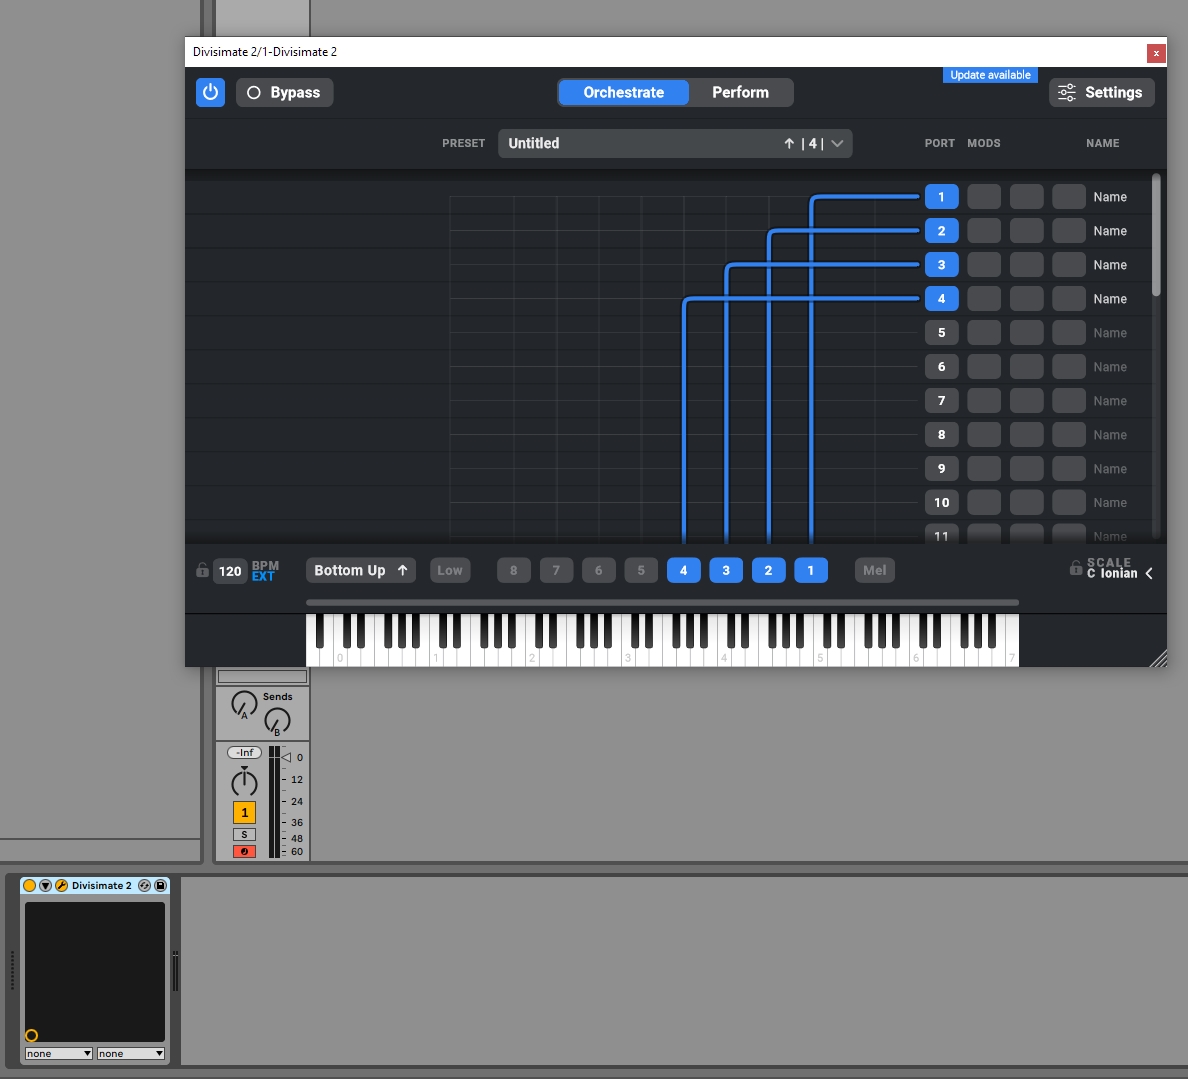Image resolution: width=1188 pixels, height=1079 pixels.
Task: Toggle the Divisimate plugin power button
Action: pos(210,92)
